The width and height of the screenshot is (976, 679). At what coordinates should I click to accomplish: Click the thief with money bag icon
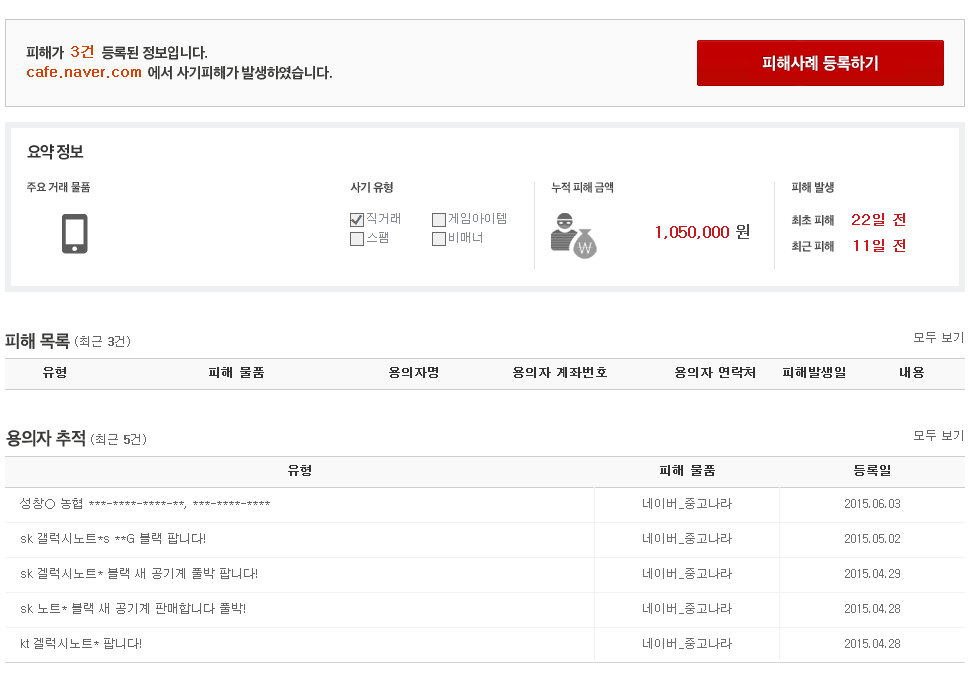point(573,235)
